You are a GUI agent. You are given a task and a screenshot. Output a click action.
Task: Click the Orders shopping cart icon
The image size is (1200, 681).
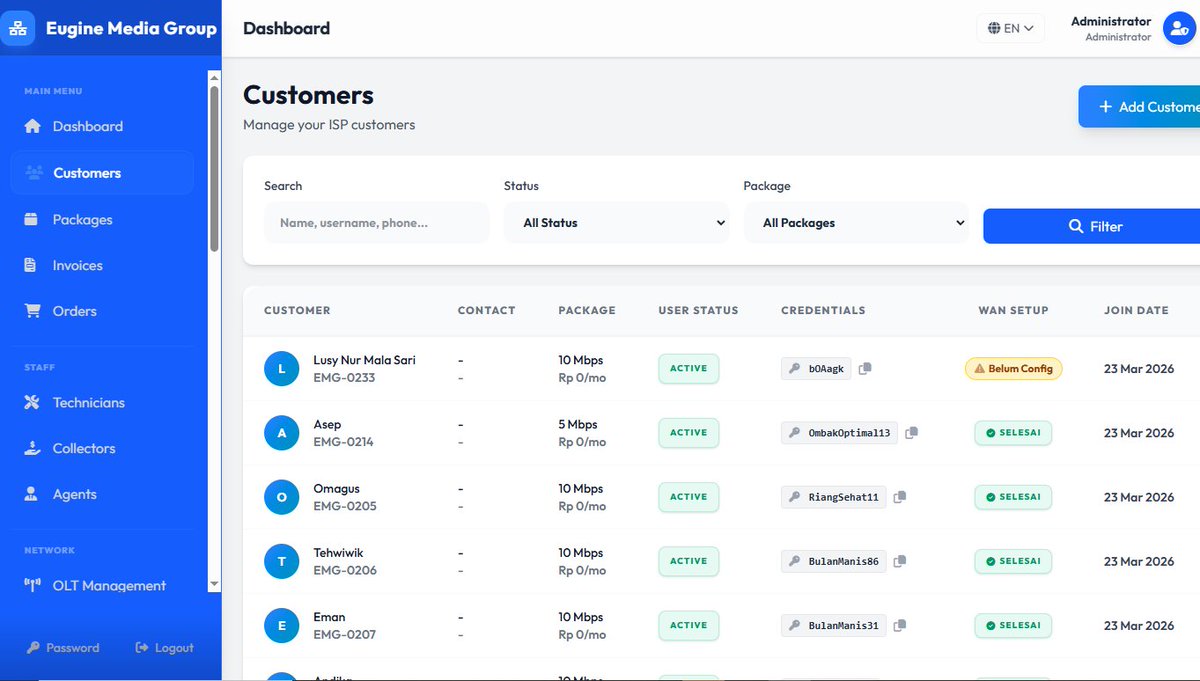[32, 311]
